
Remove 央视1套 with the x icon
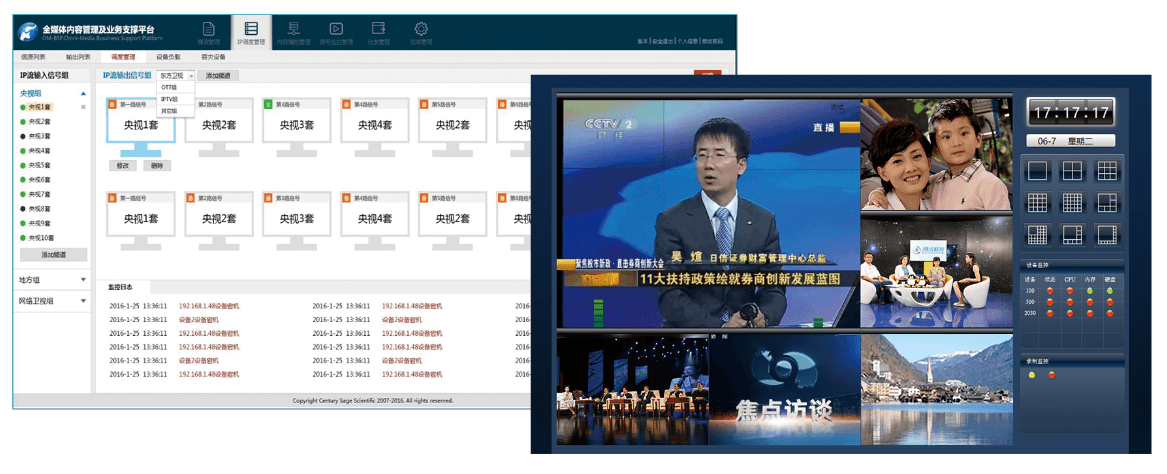[83, 106]
